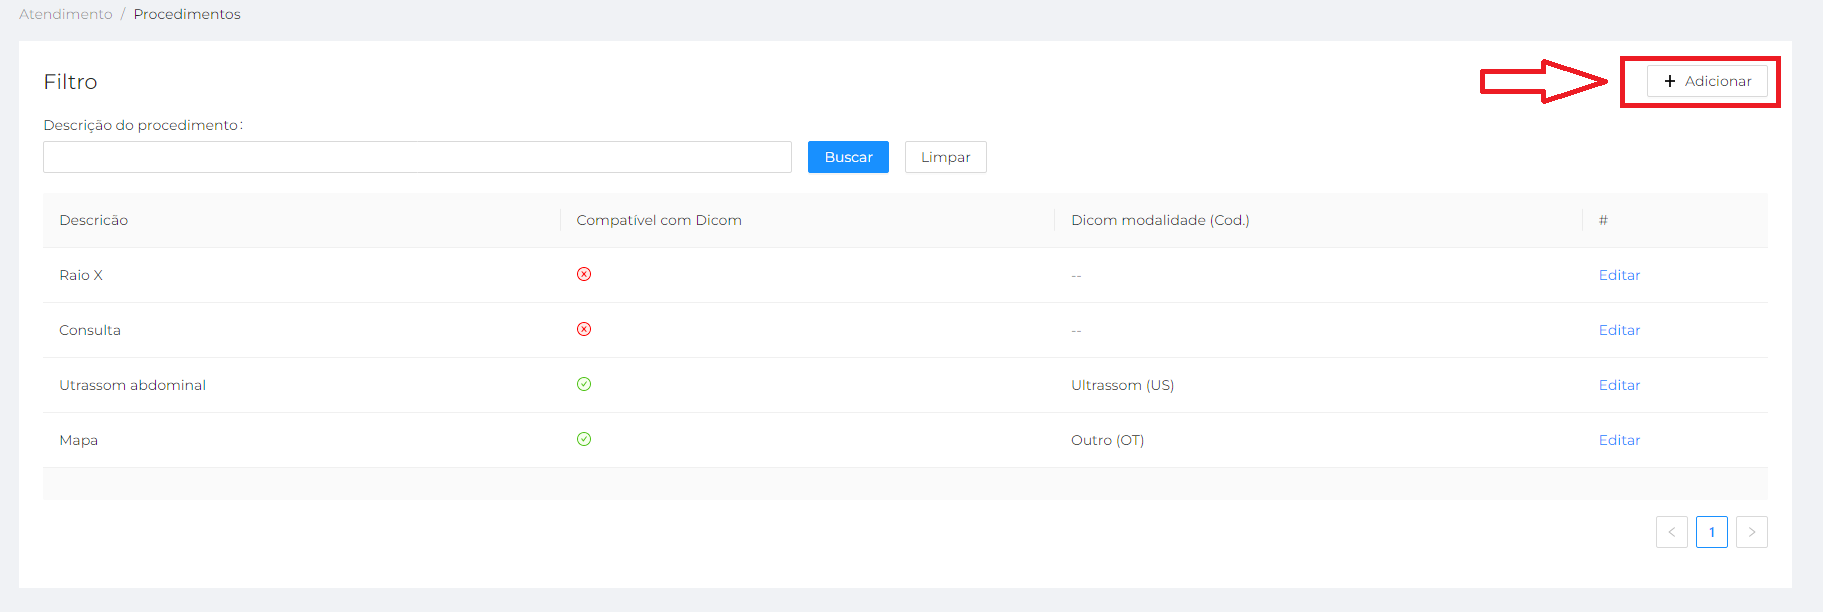Image resolution: width=1823 pixels, height=612 pixels.
Task: Edit the Mapa procedure
Action: click(1619, 440)
